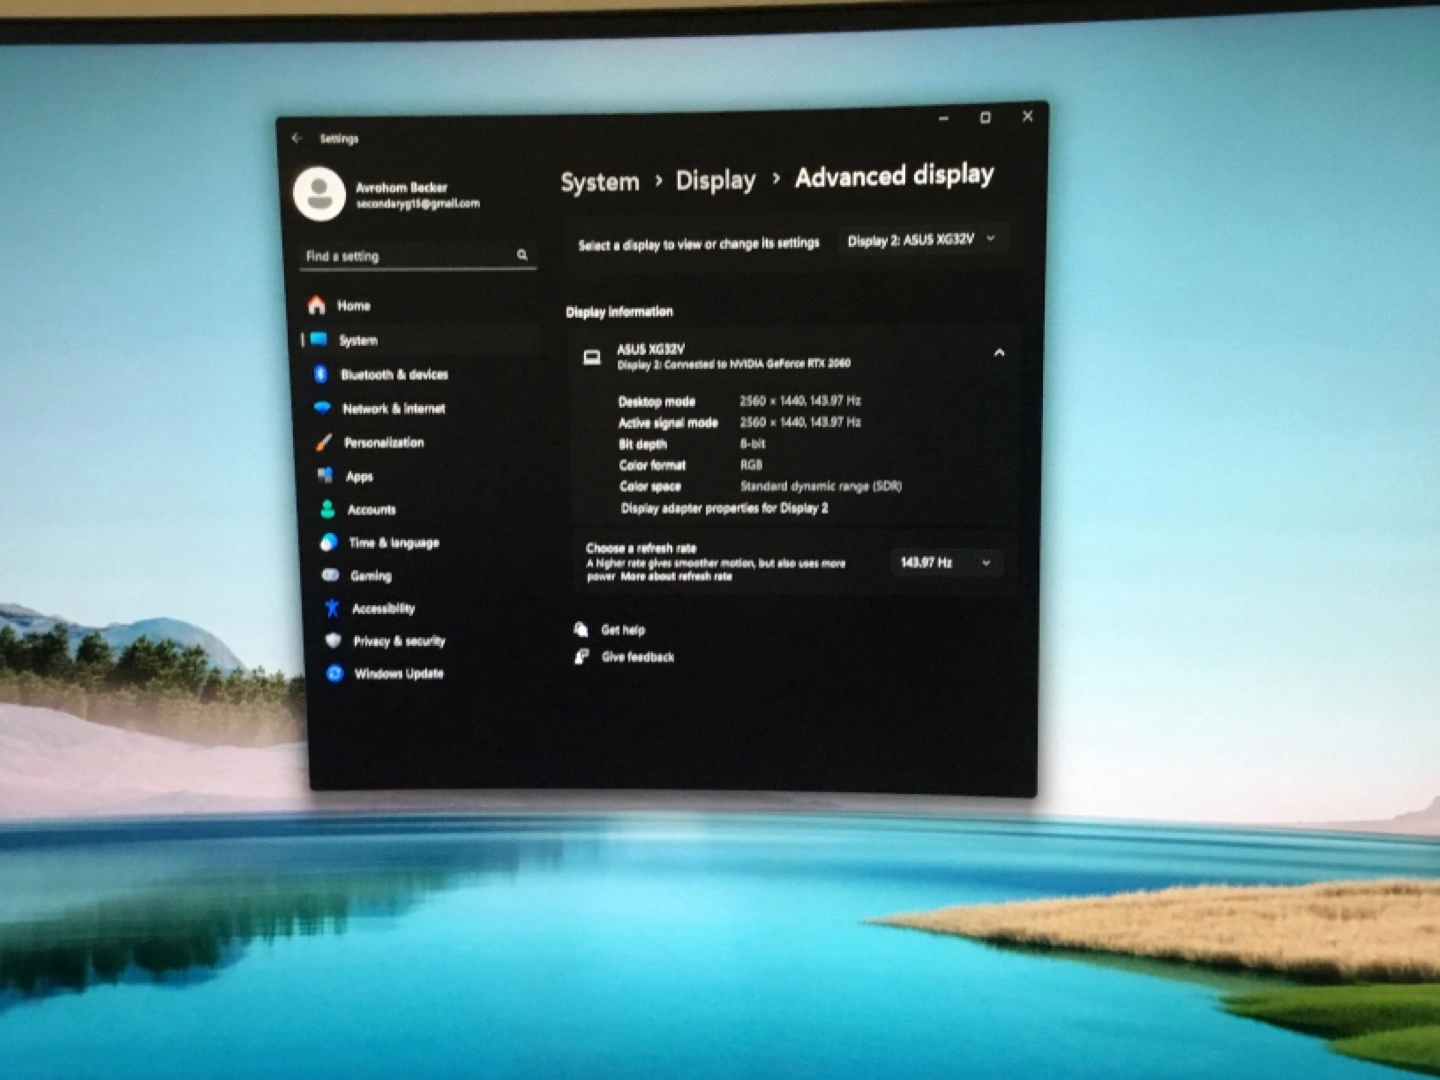Click the Give feedback icon
Viewport: 1440px width, 1080px height.
[582, 656]
